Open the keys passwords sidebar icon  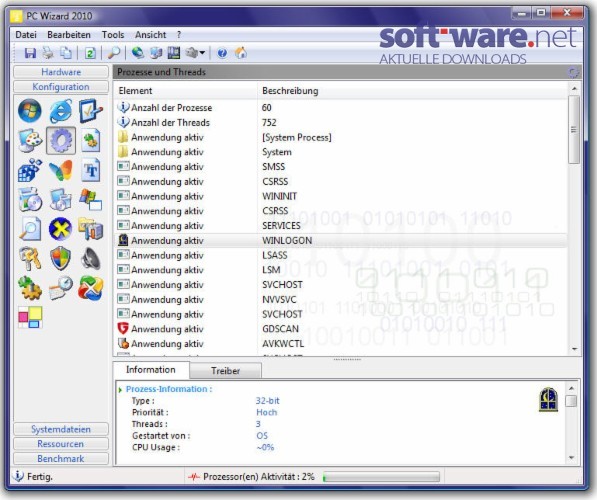pos(30,259)
